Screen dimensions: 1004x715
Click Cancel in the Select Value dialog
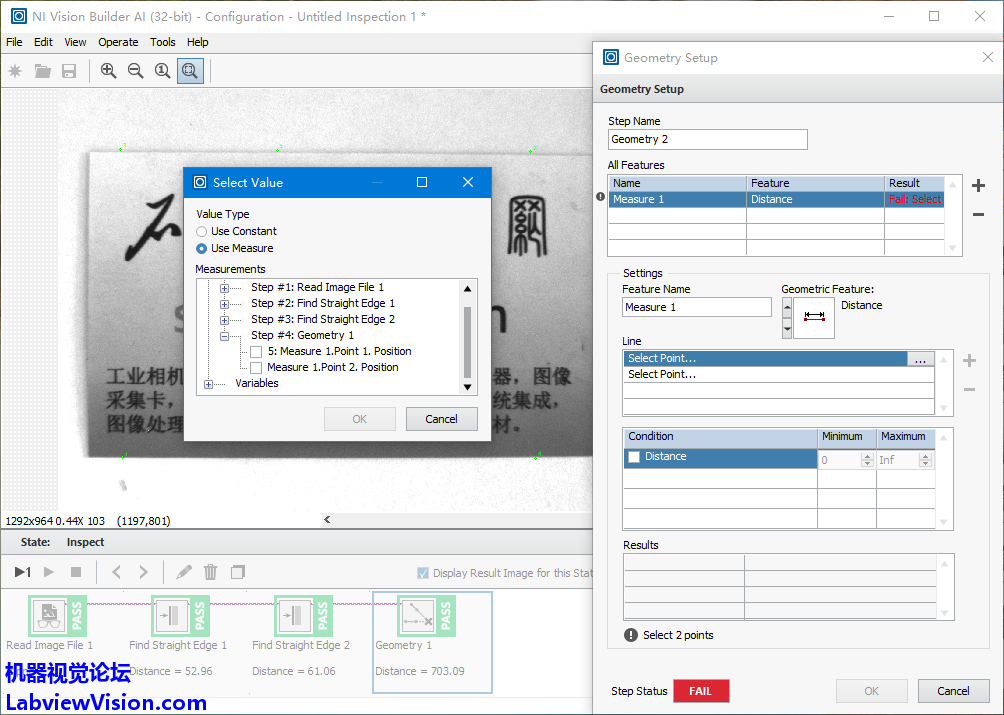tap(442, 419)
